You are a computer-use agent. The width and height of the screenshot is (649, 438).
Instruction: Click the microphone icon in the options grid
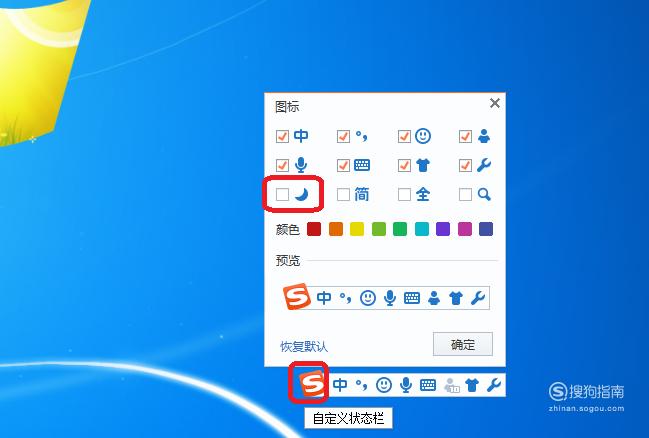pos(301,165)
